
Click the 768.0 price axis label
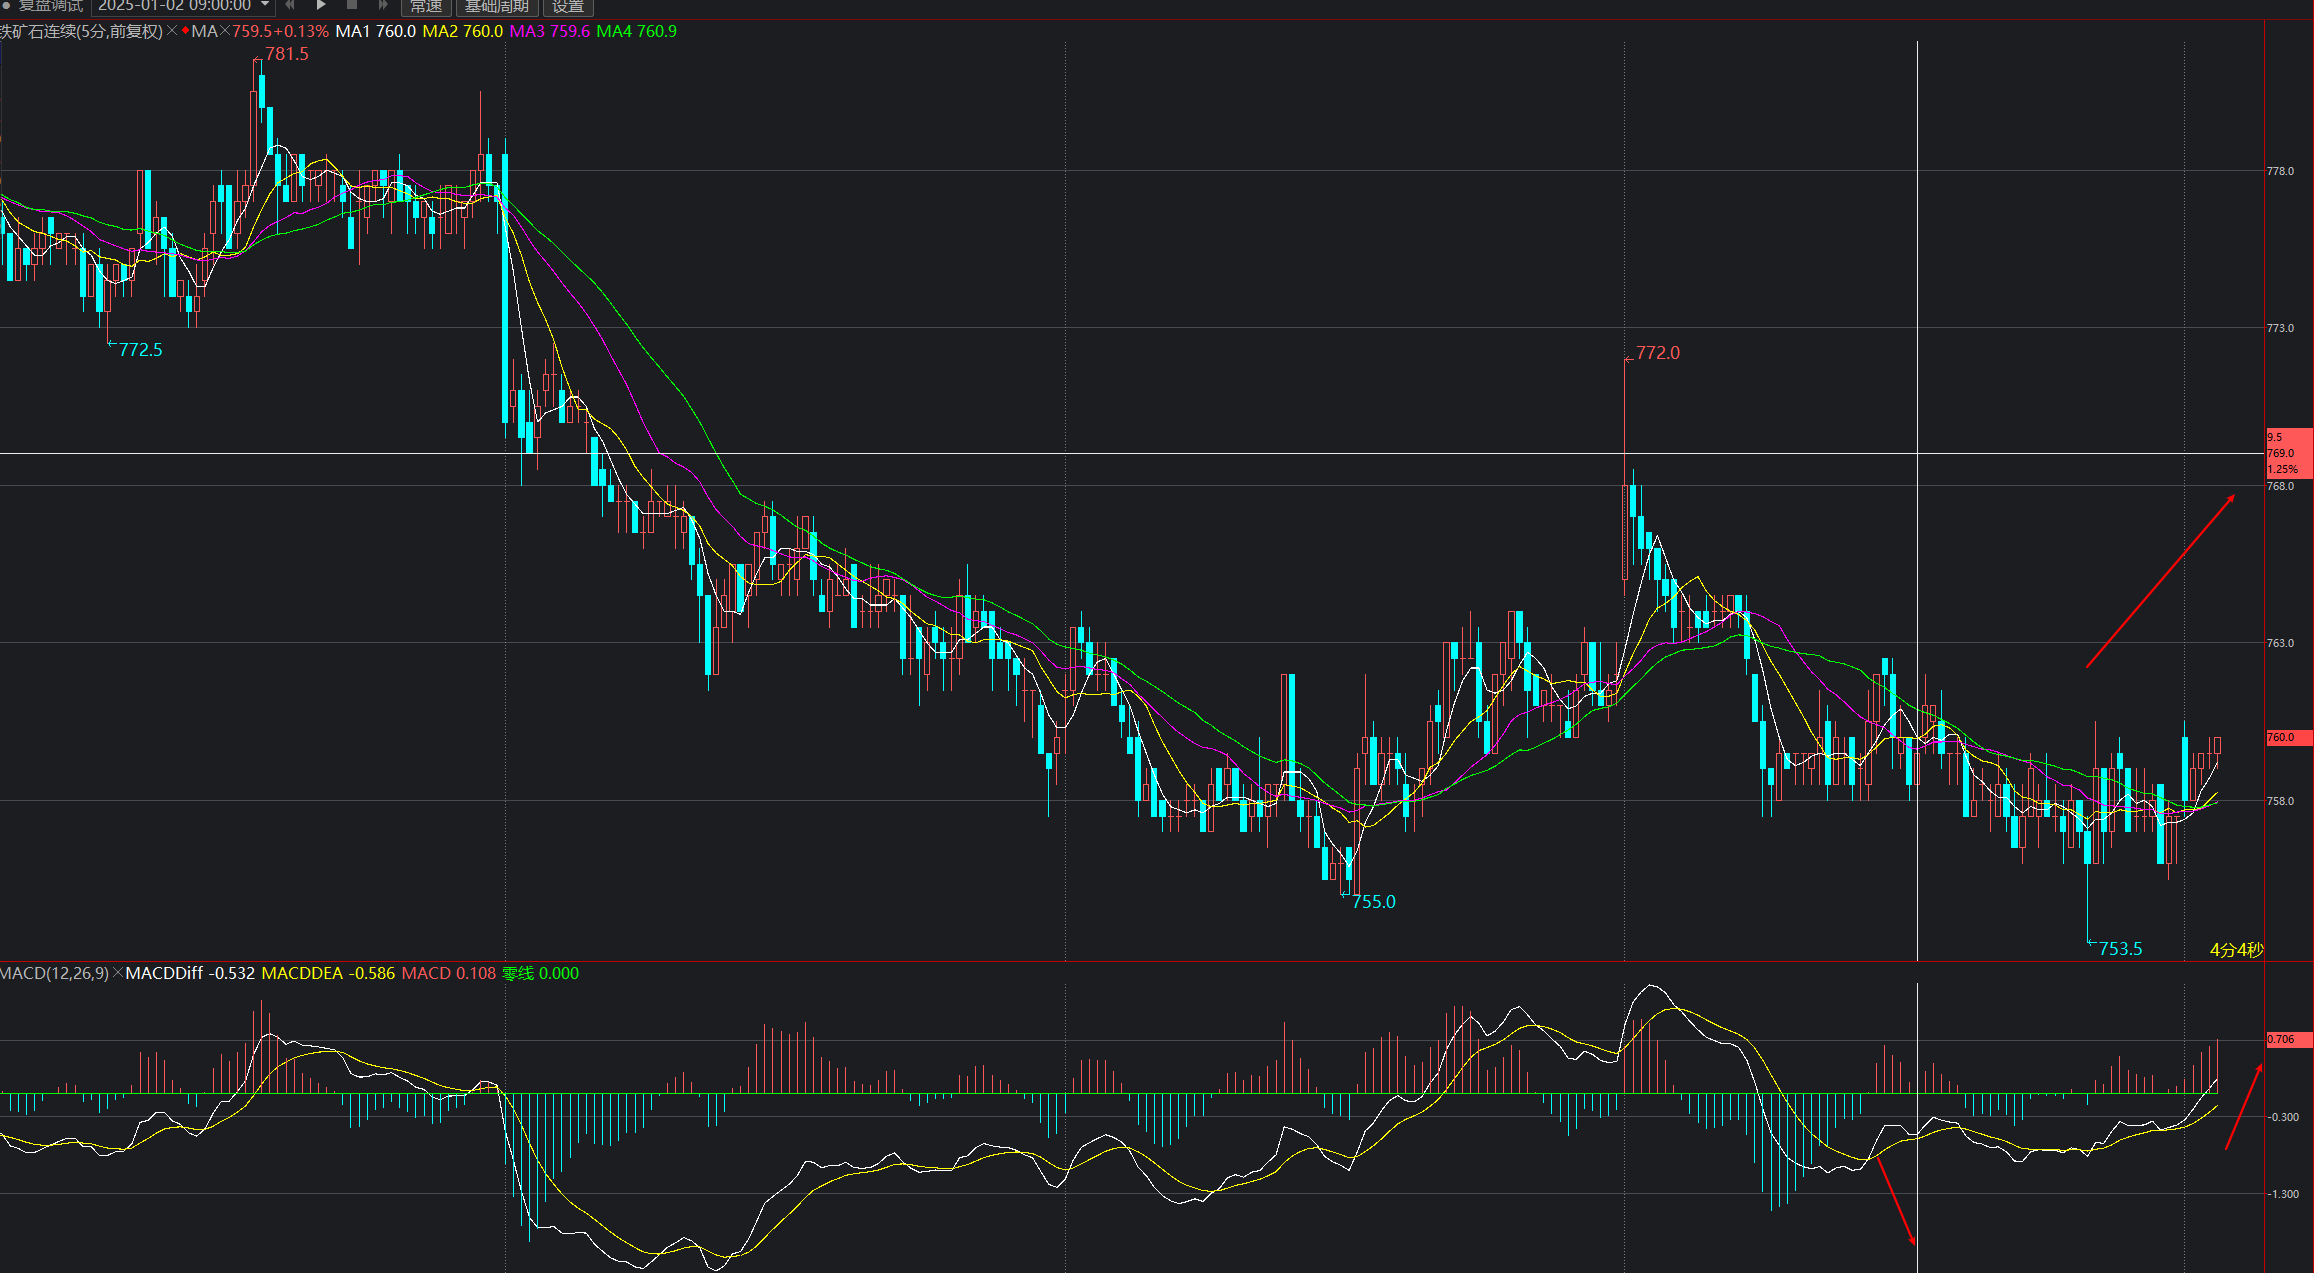[2280, 486]
